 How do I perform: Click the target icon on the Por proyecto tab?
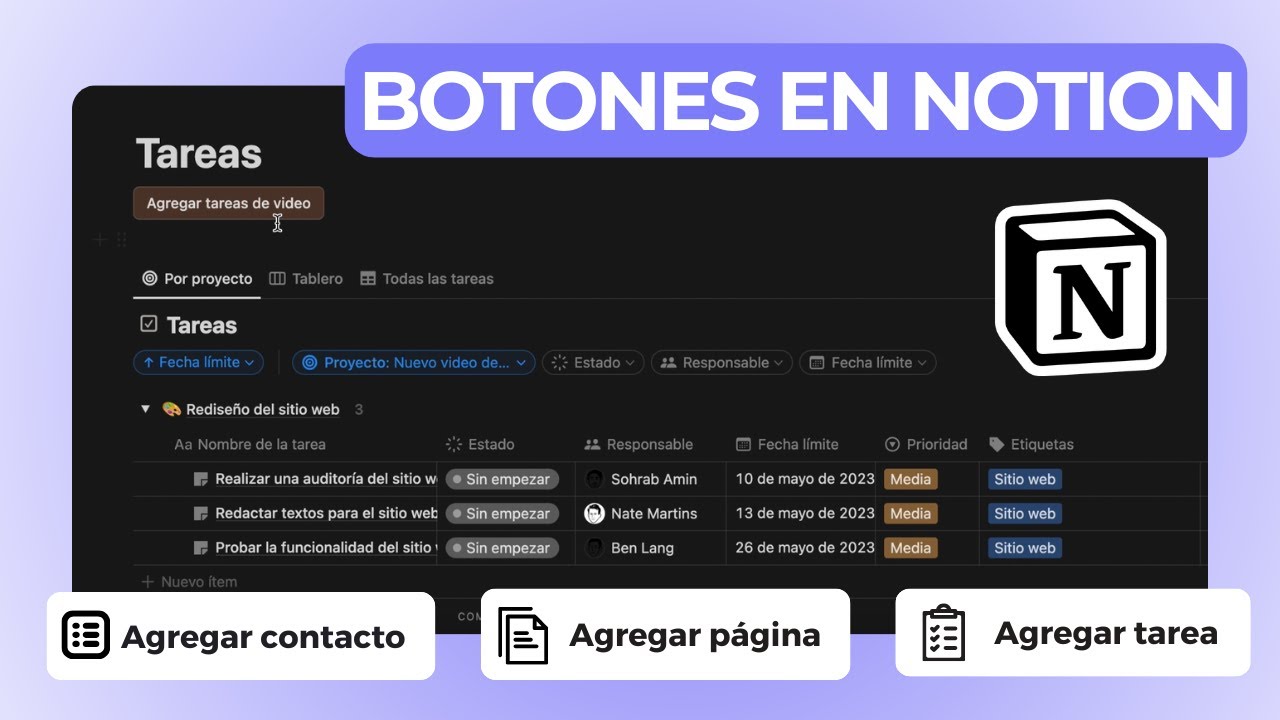tap(150, 279)
